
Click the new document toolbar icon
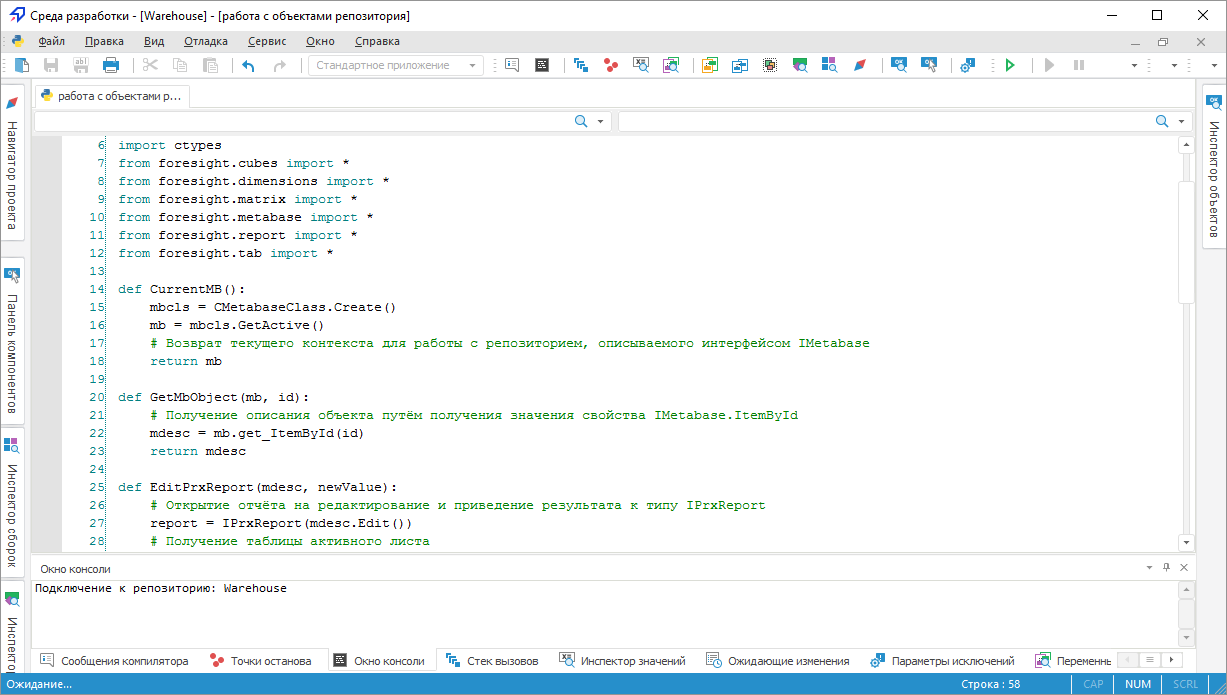22,65
